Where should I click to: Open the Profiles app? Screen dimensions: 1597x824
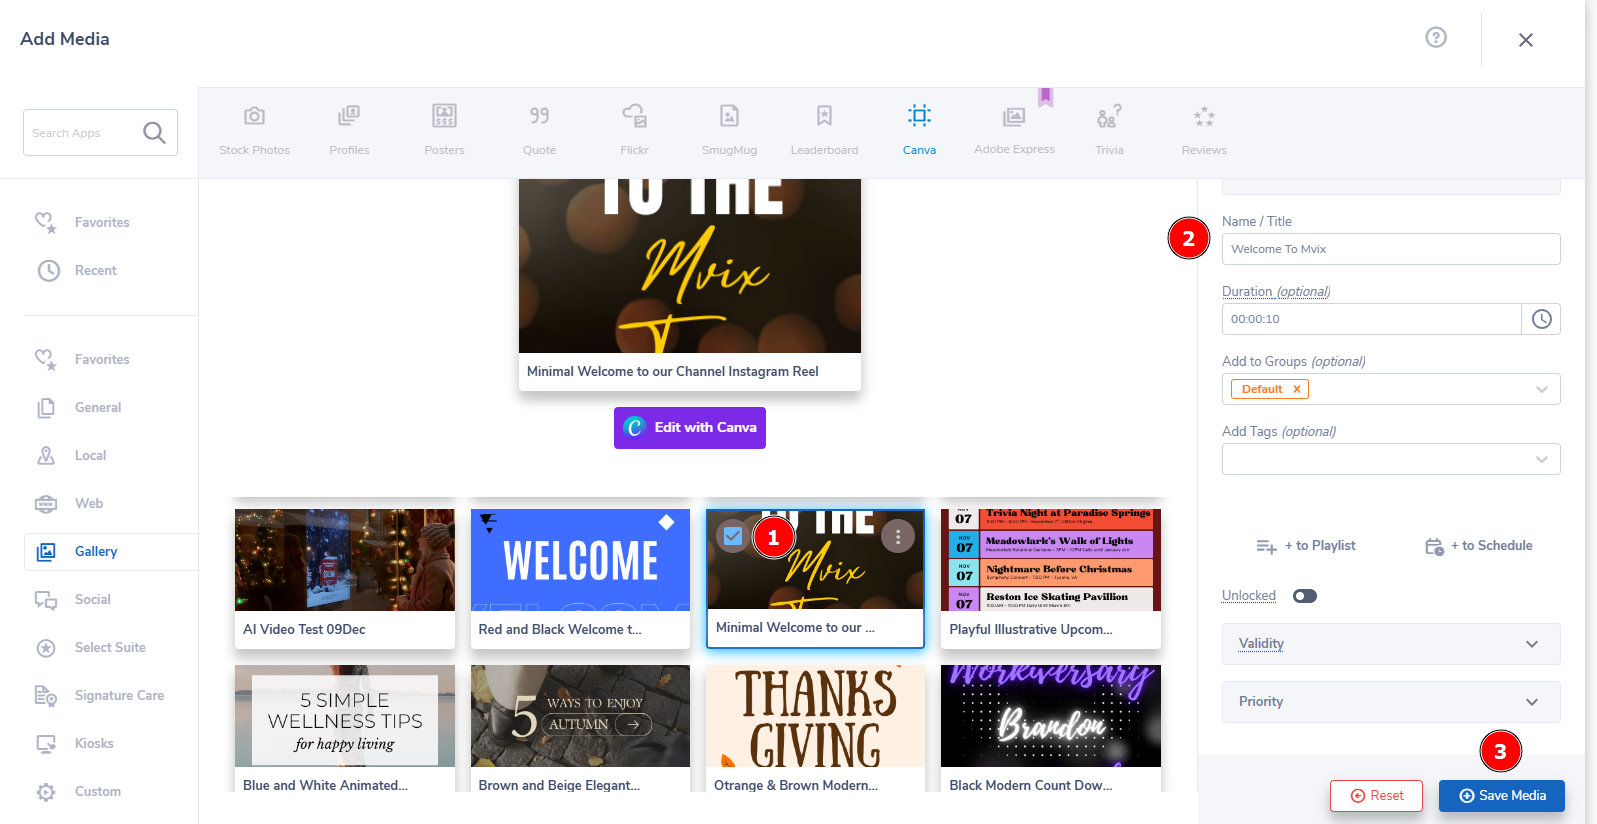[x=349, y=130]
